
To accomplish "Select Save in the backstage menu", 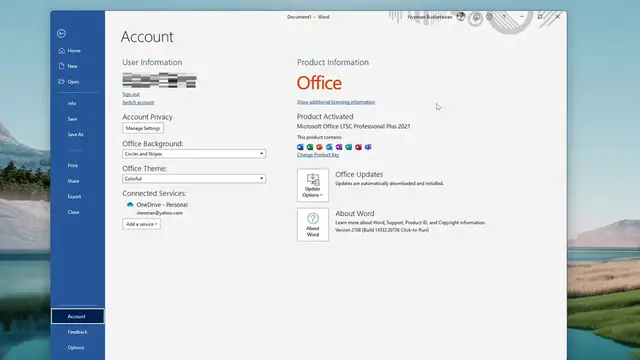I will tap(72, 119).
